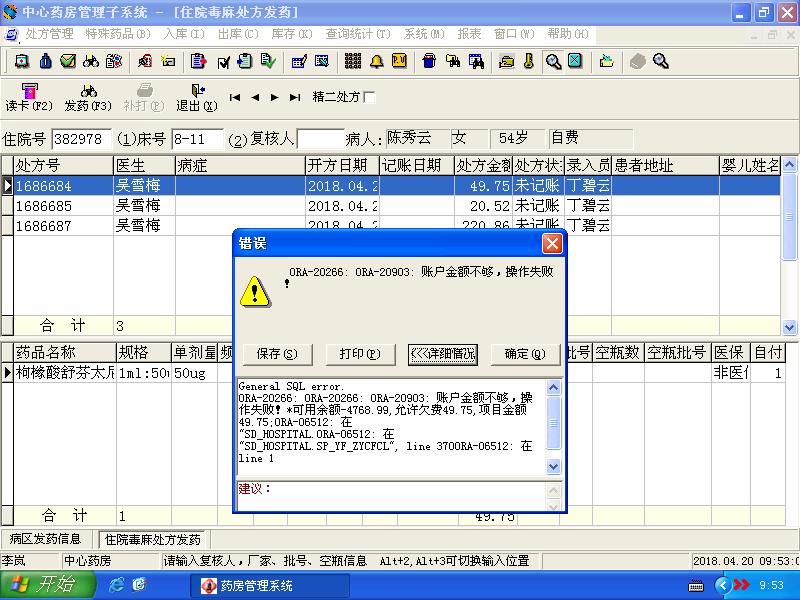Go to previous record arrow
The image size is (800, 600).
(255, 97)
